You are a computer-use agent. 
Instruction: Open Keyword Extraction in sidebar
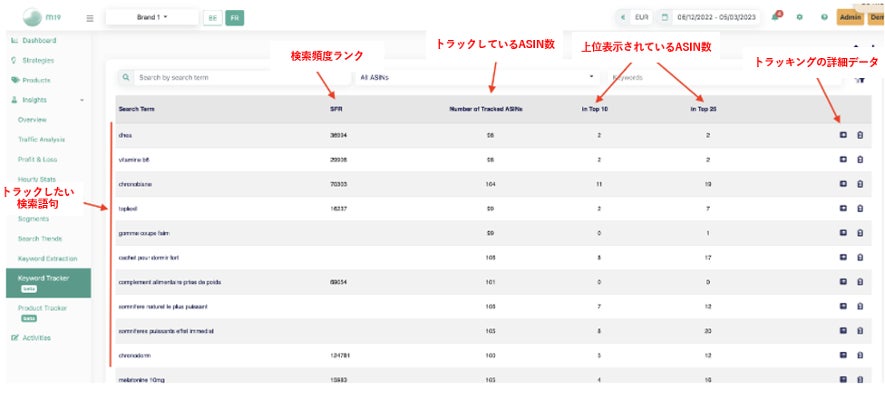coord(47,258)
